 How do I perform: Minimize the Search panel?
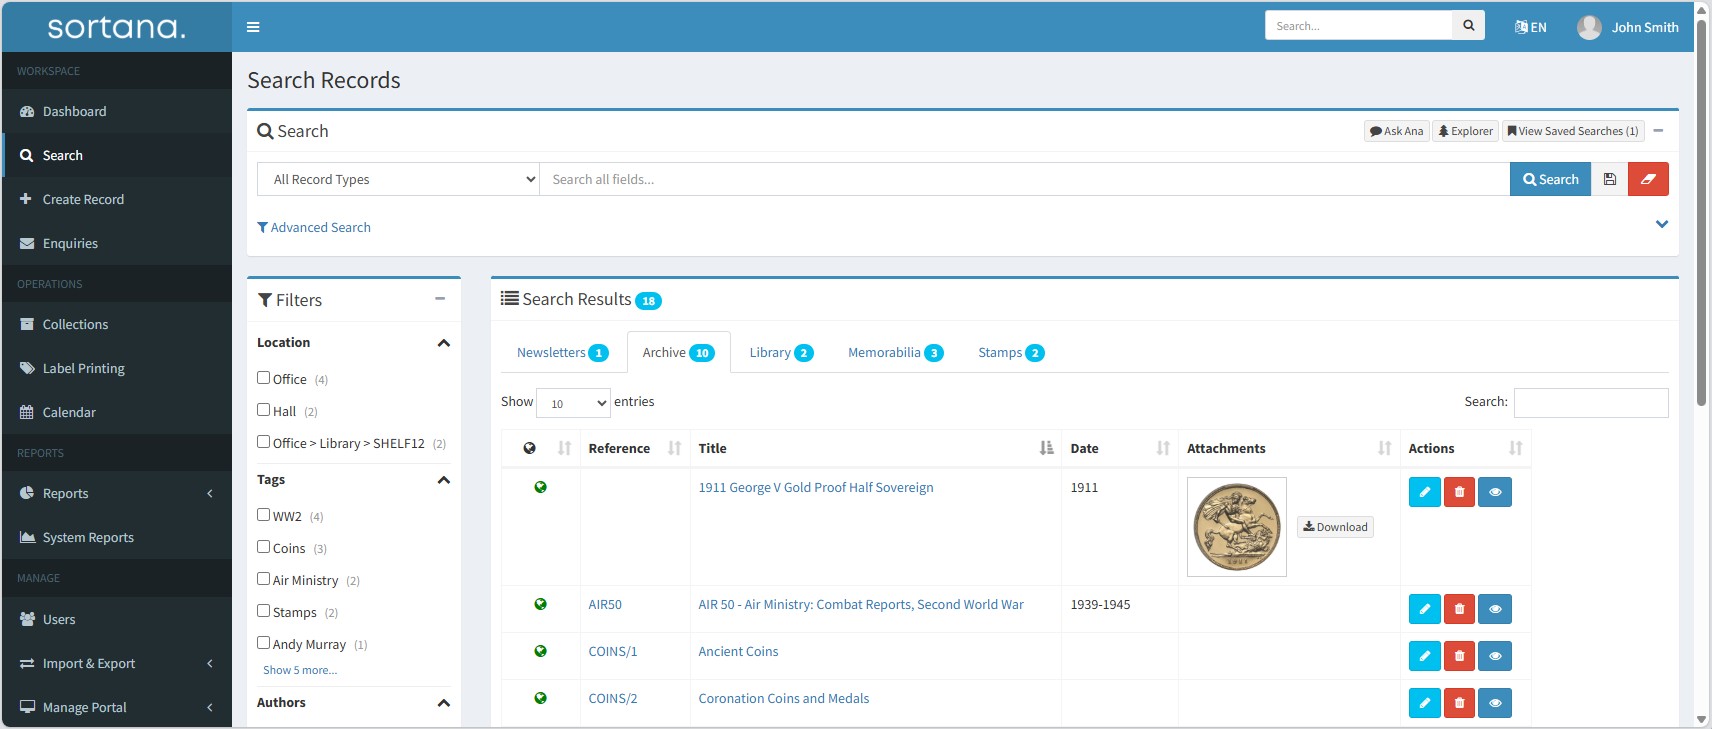(1658, 131)
